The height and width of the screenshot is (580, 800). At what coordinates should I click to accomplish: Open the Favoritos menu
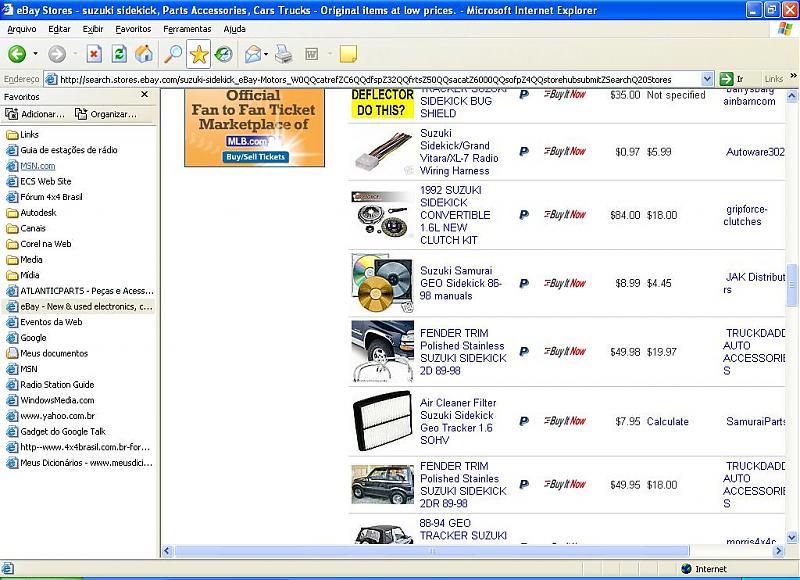click(133, 29)
